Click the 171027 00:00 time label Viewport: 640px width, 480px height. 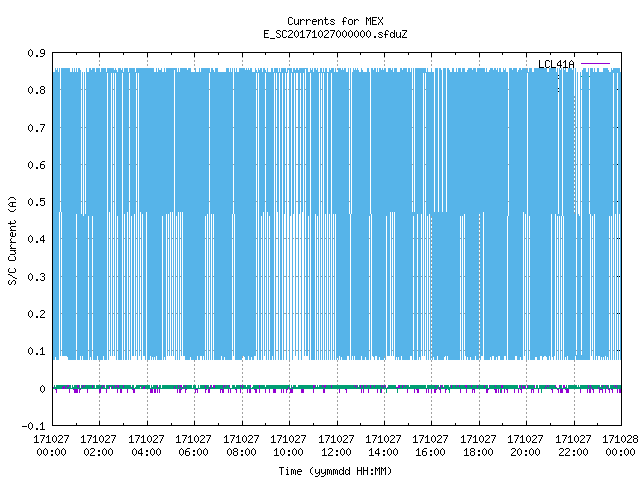click(x=51, y=446)
